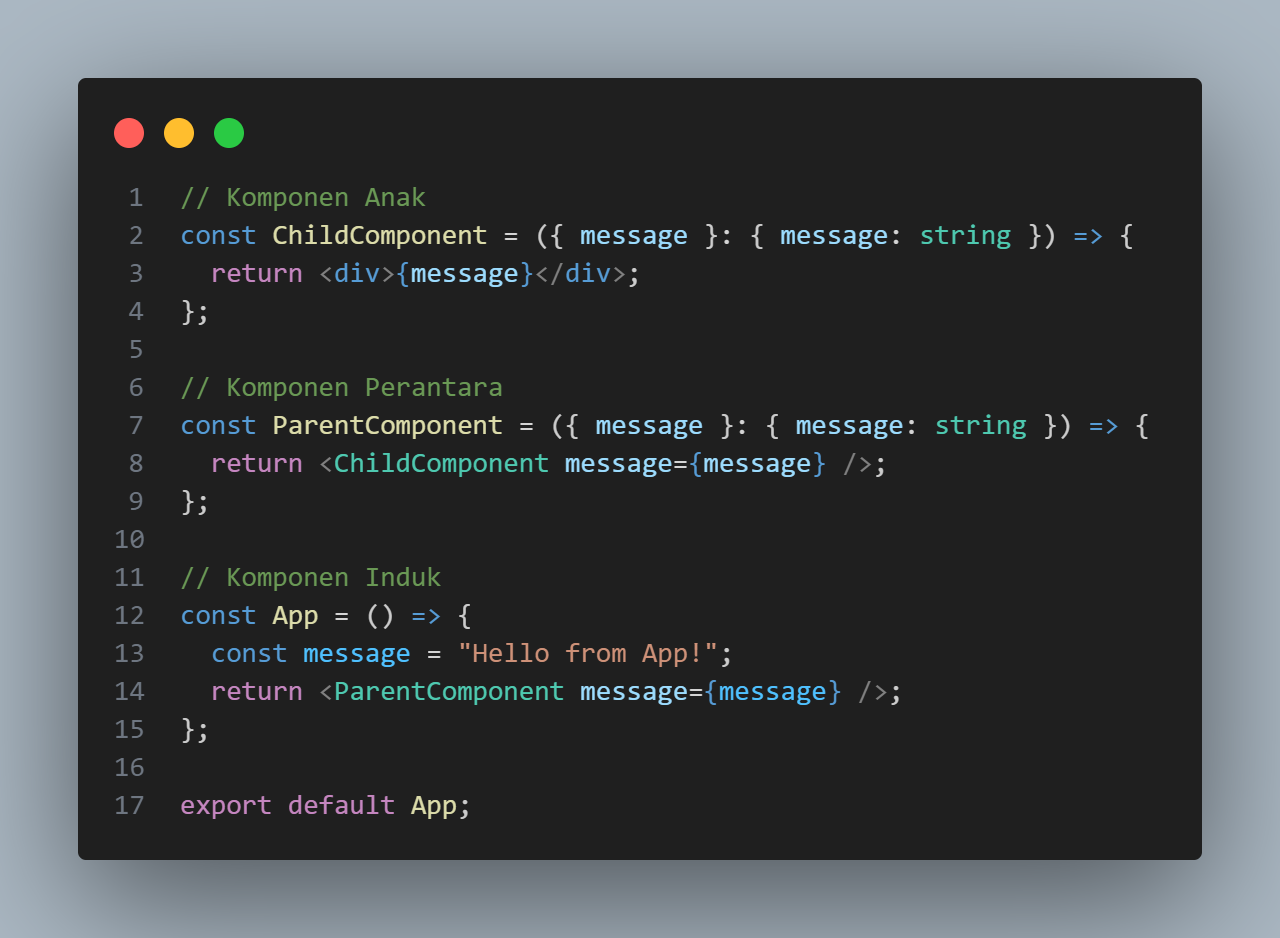Screen dimensions: 1280x938
Task: Click the green maximize dot
Action: 229,133
